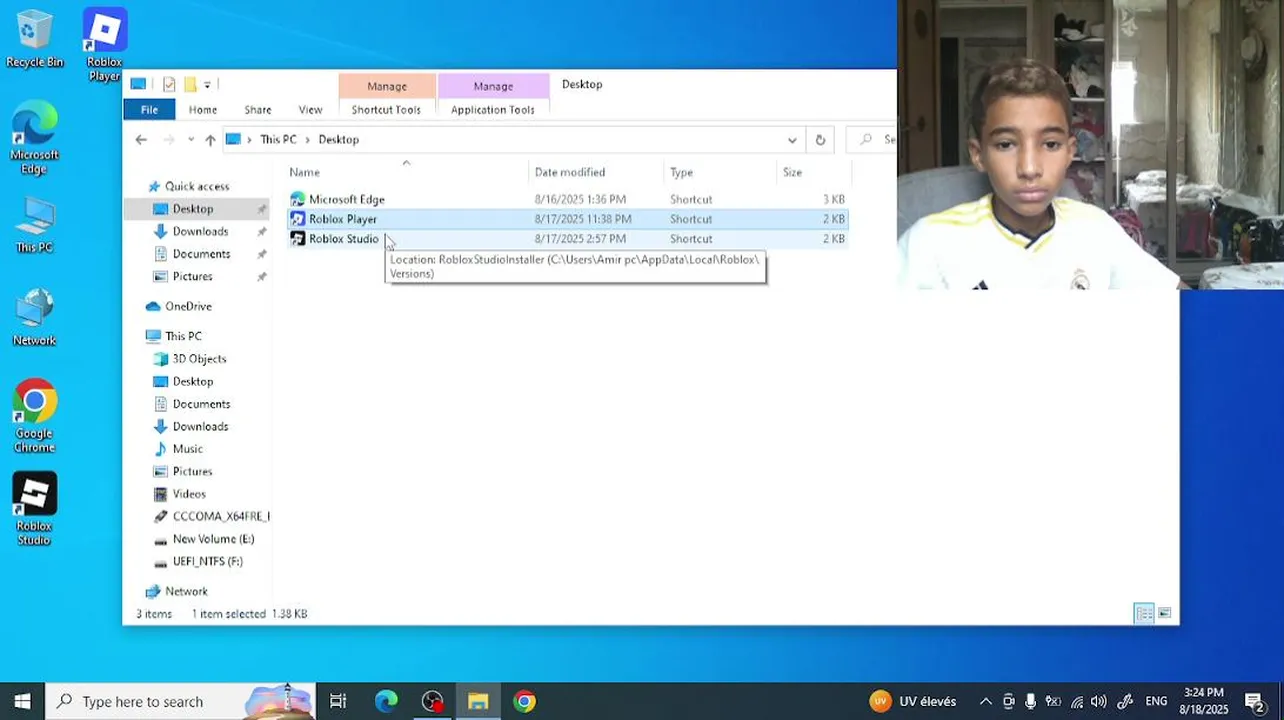This screenshot has width=1284, height=720.
Task: Switch to the View ribbon tab
Action: [x=310, y=110]
